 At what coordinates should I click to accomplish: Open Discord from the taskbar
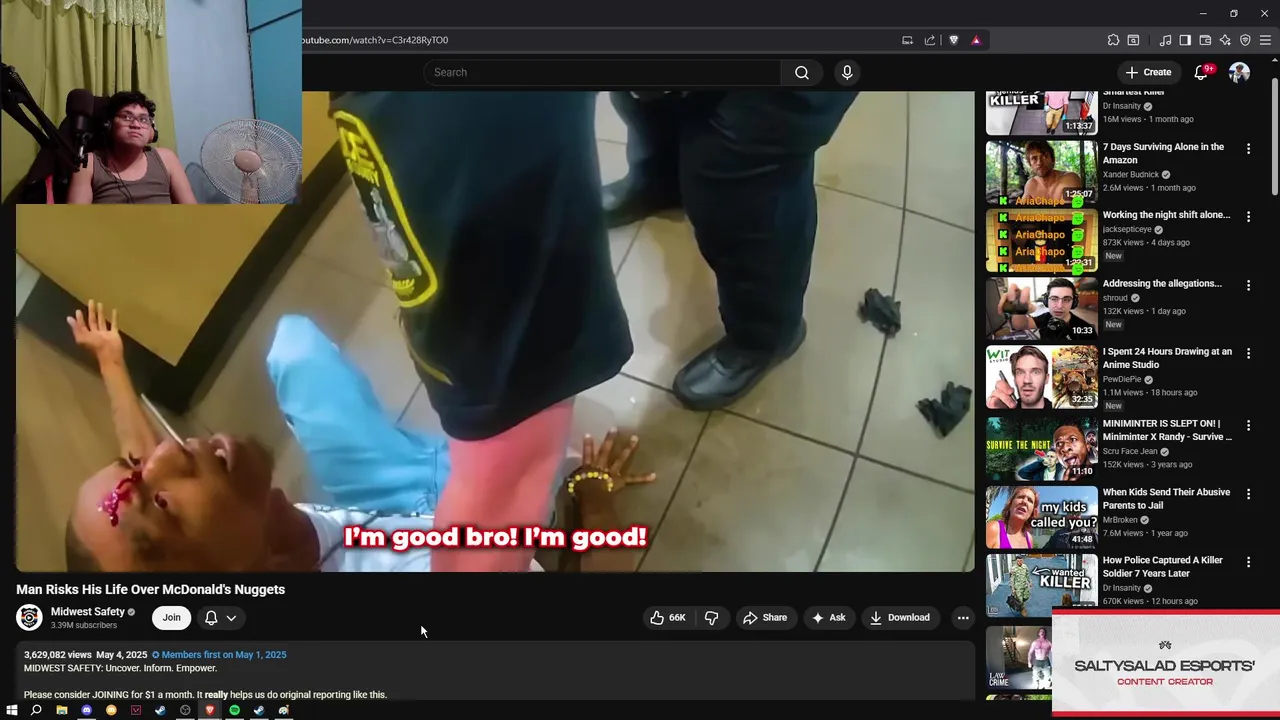(x=86, y=710)
